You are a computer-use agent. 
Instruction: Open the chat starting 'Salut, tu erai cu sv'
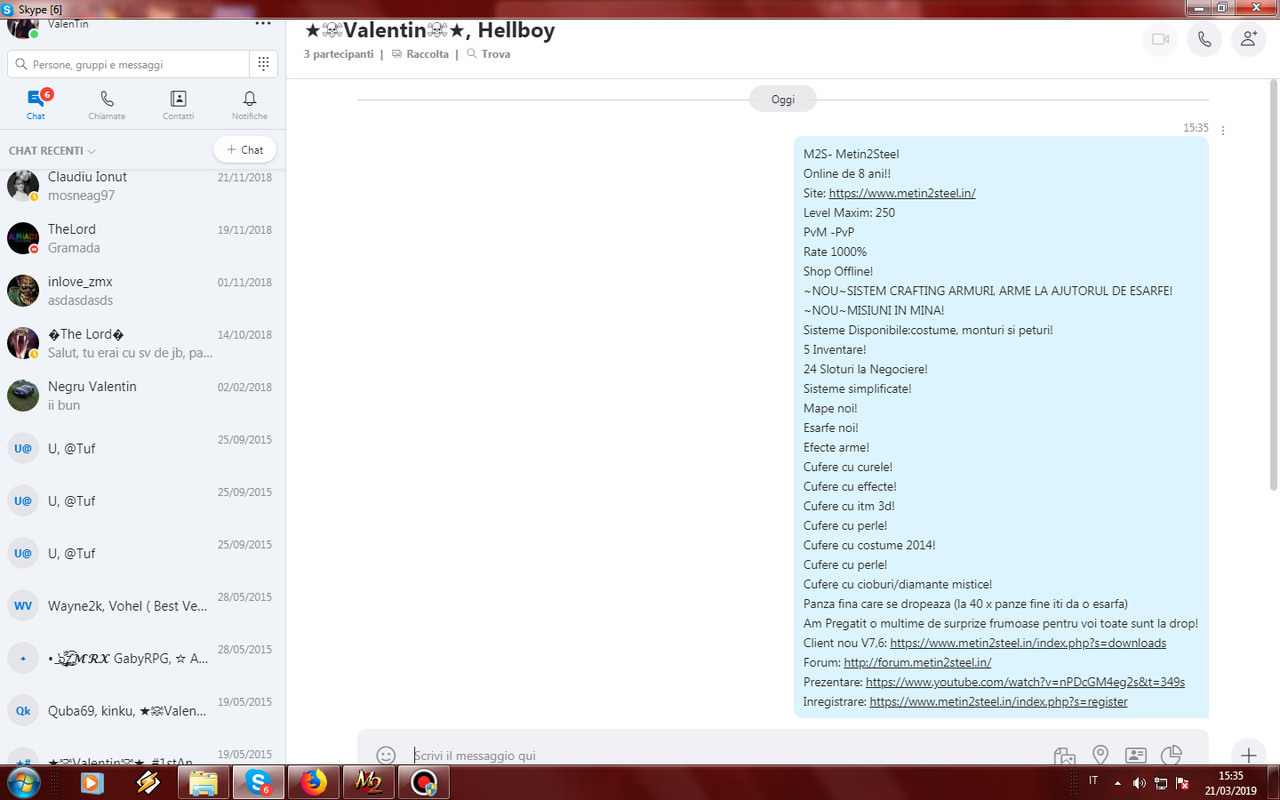pyautogui.click(x=142, y=343)
